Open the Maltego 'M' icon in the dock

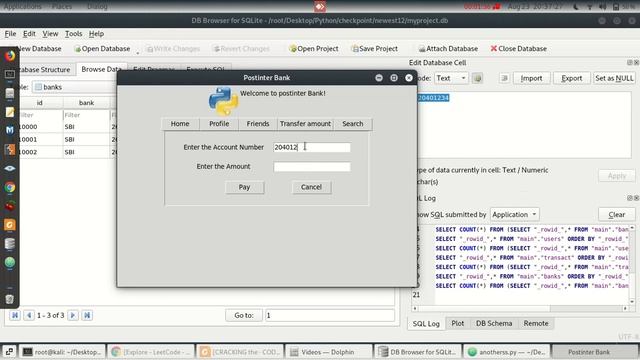[10, 130]
